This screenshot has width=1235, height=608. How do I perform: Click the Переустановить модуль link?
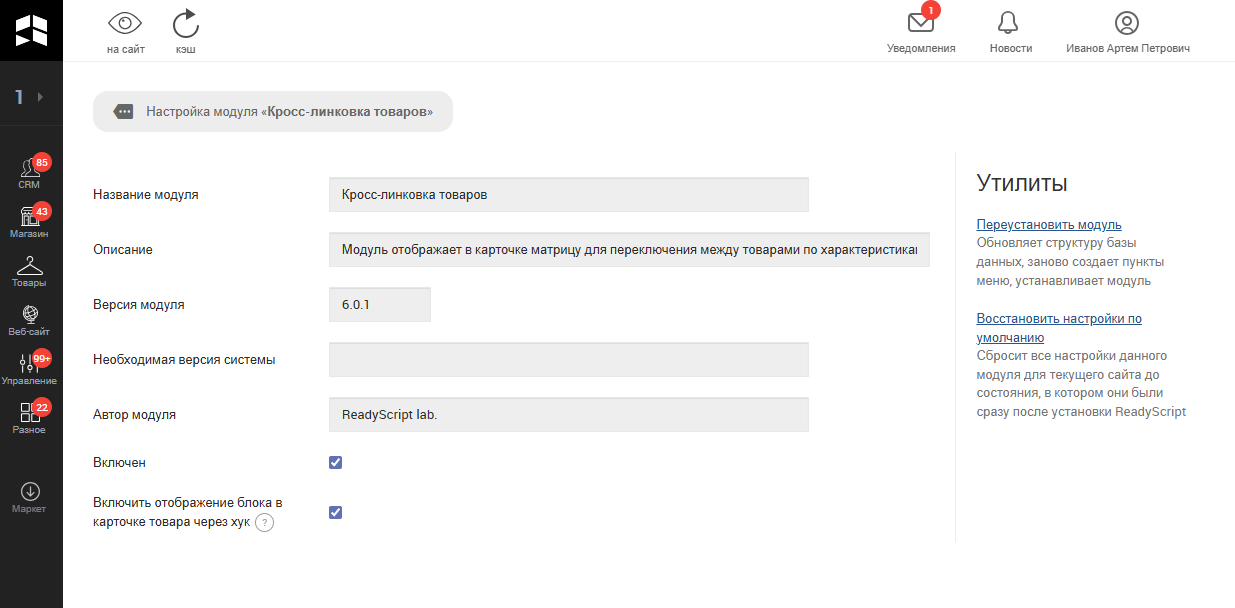pyautogui.click(x=1048, y=225)
